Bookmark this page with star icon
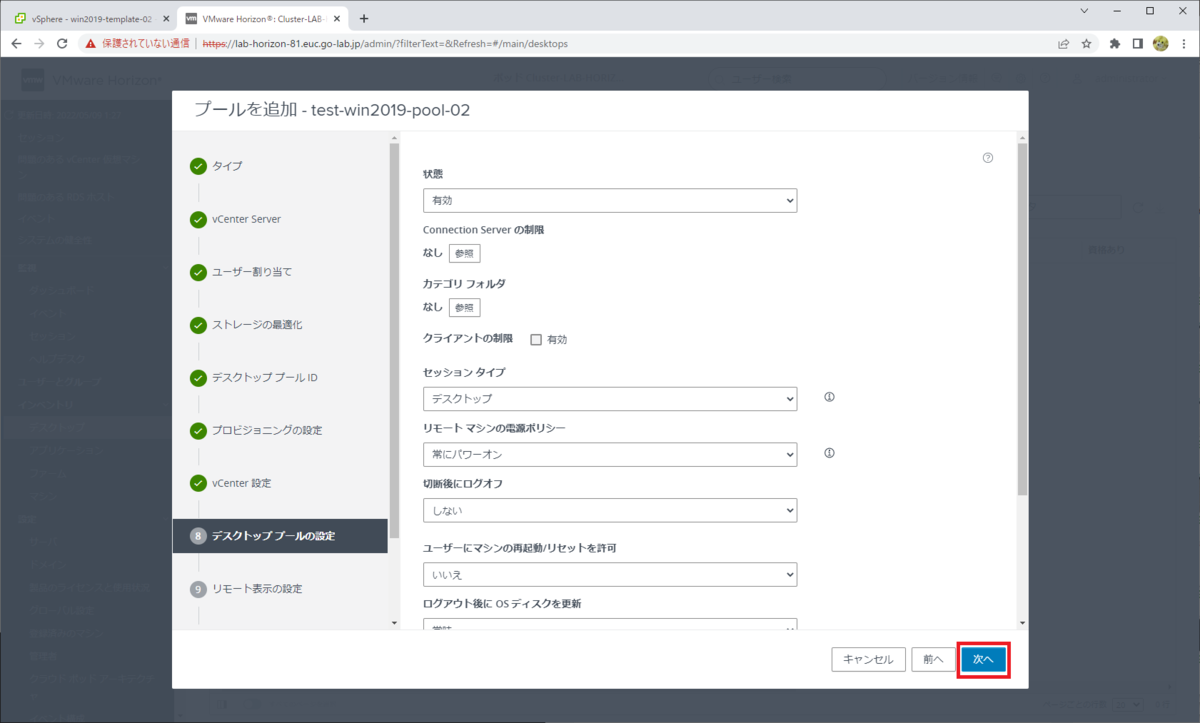 click(x=1086, y=44)
